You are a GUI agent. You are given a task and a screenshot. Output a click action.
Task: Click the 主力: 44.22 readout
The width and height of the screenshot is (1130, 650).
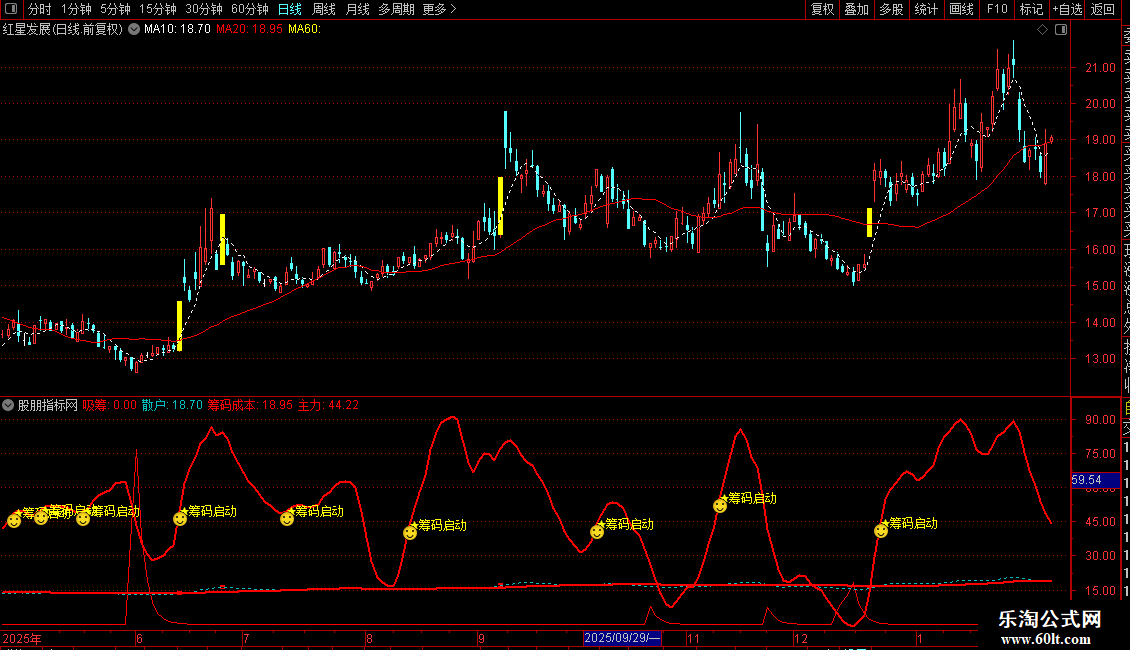coord(329,405)
